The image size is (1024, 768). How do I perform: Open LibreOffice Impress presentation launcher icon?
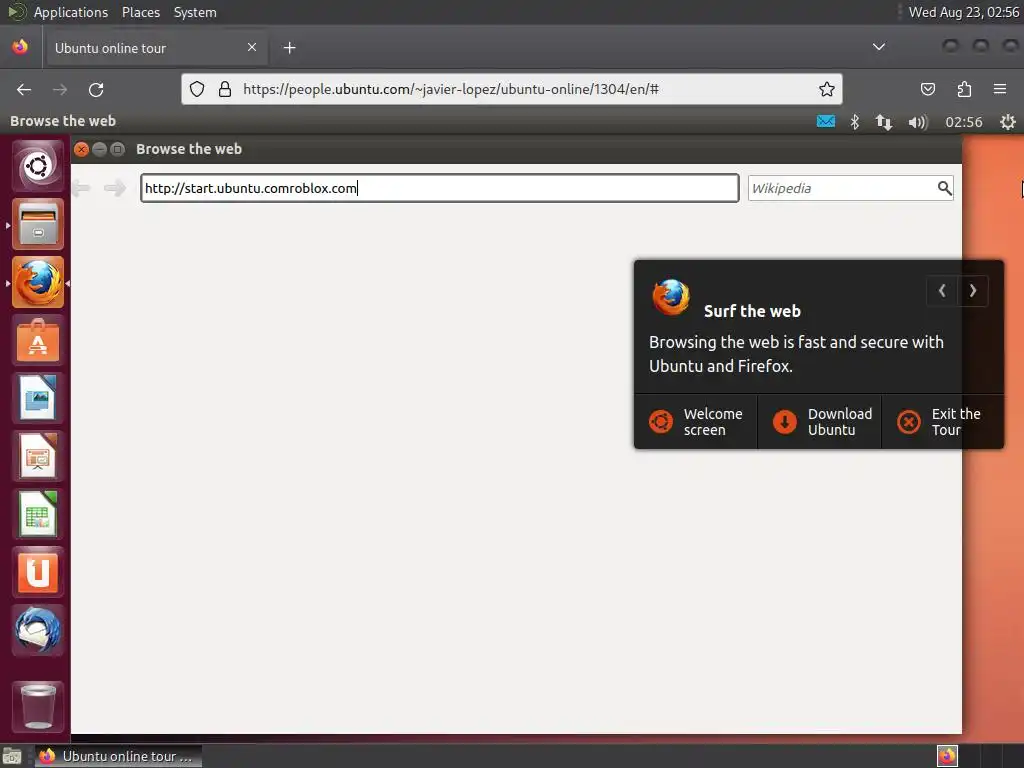pyautogui.click(x=38, y=456)
